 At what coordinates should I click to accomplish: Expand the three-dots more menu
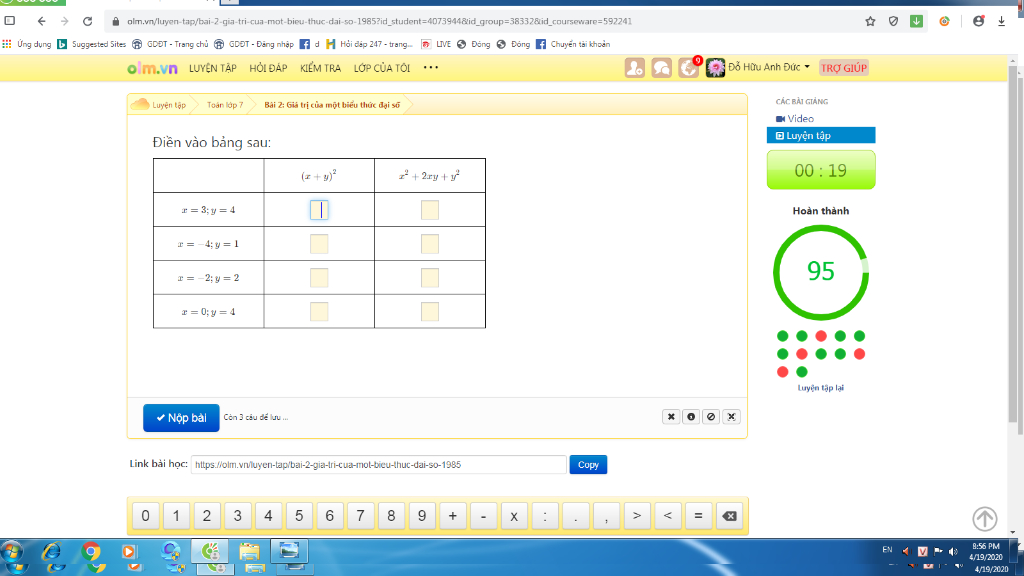pos(431,67)
